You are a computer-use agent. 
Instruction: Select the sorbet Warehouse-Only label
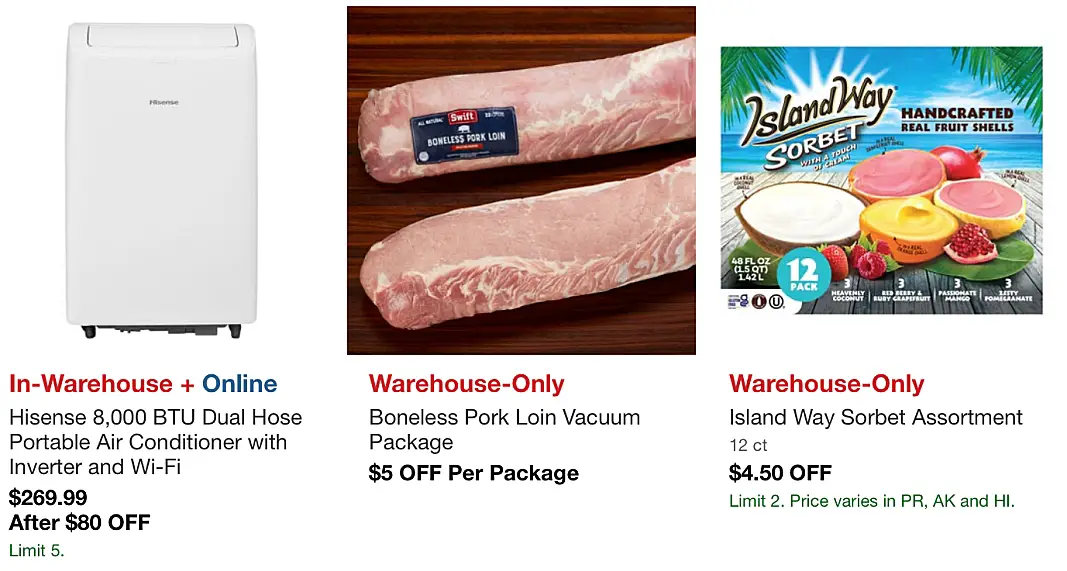[827, 384]
